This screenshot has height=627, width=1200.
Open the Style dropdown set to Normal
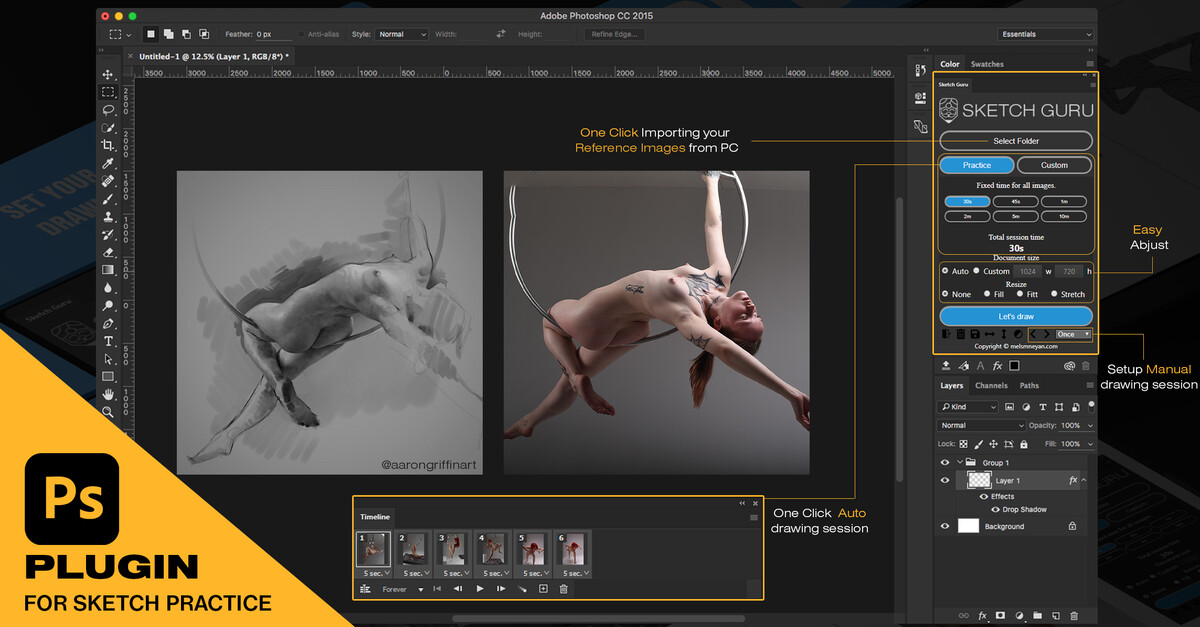[x=402, y=34]
